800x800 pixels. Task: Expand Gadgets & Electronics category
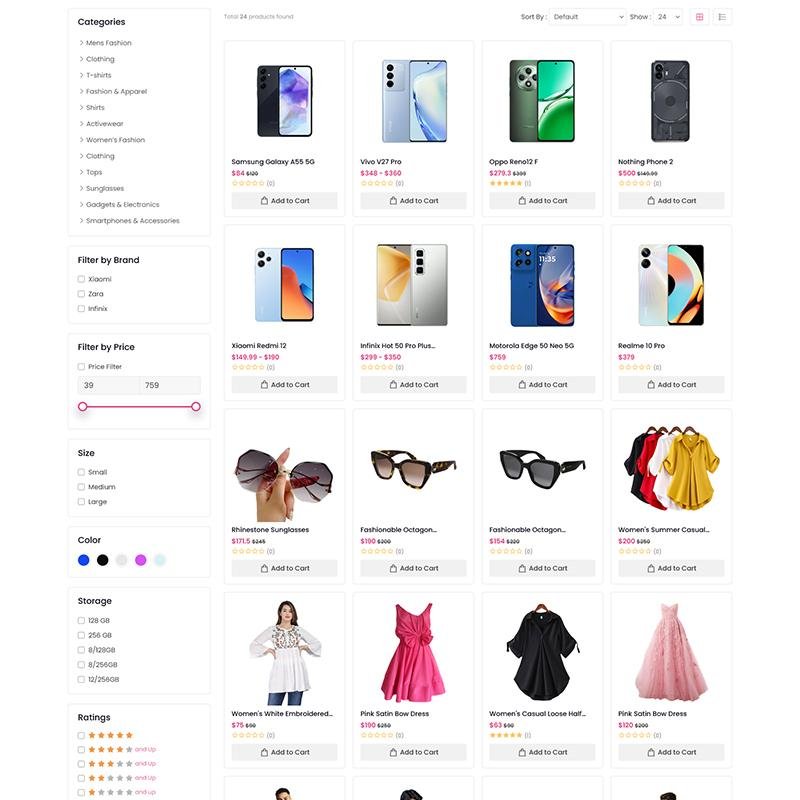tap(122, 205)
